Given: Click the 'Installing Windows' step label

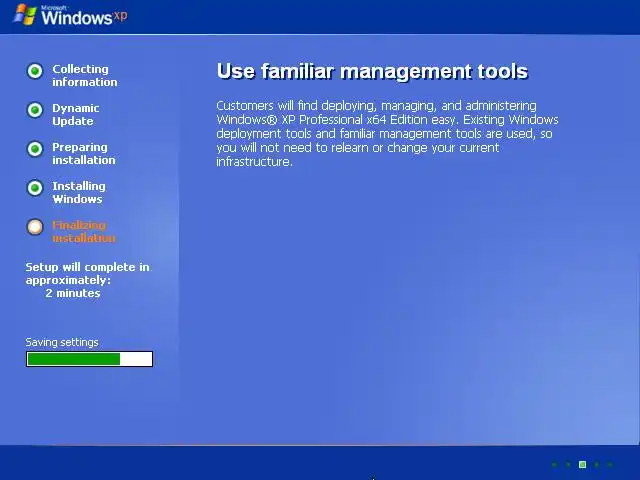Looking at the screenshot, I should 79,193.
